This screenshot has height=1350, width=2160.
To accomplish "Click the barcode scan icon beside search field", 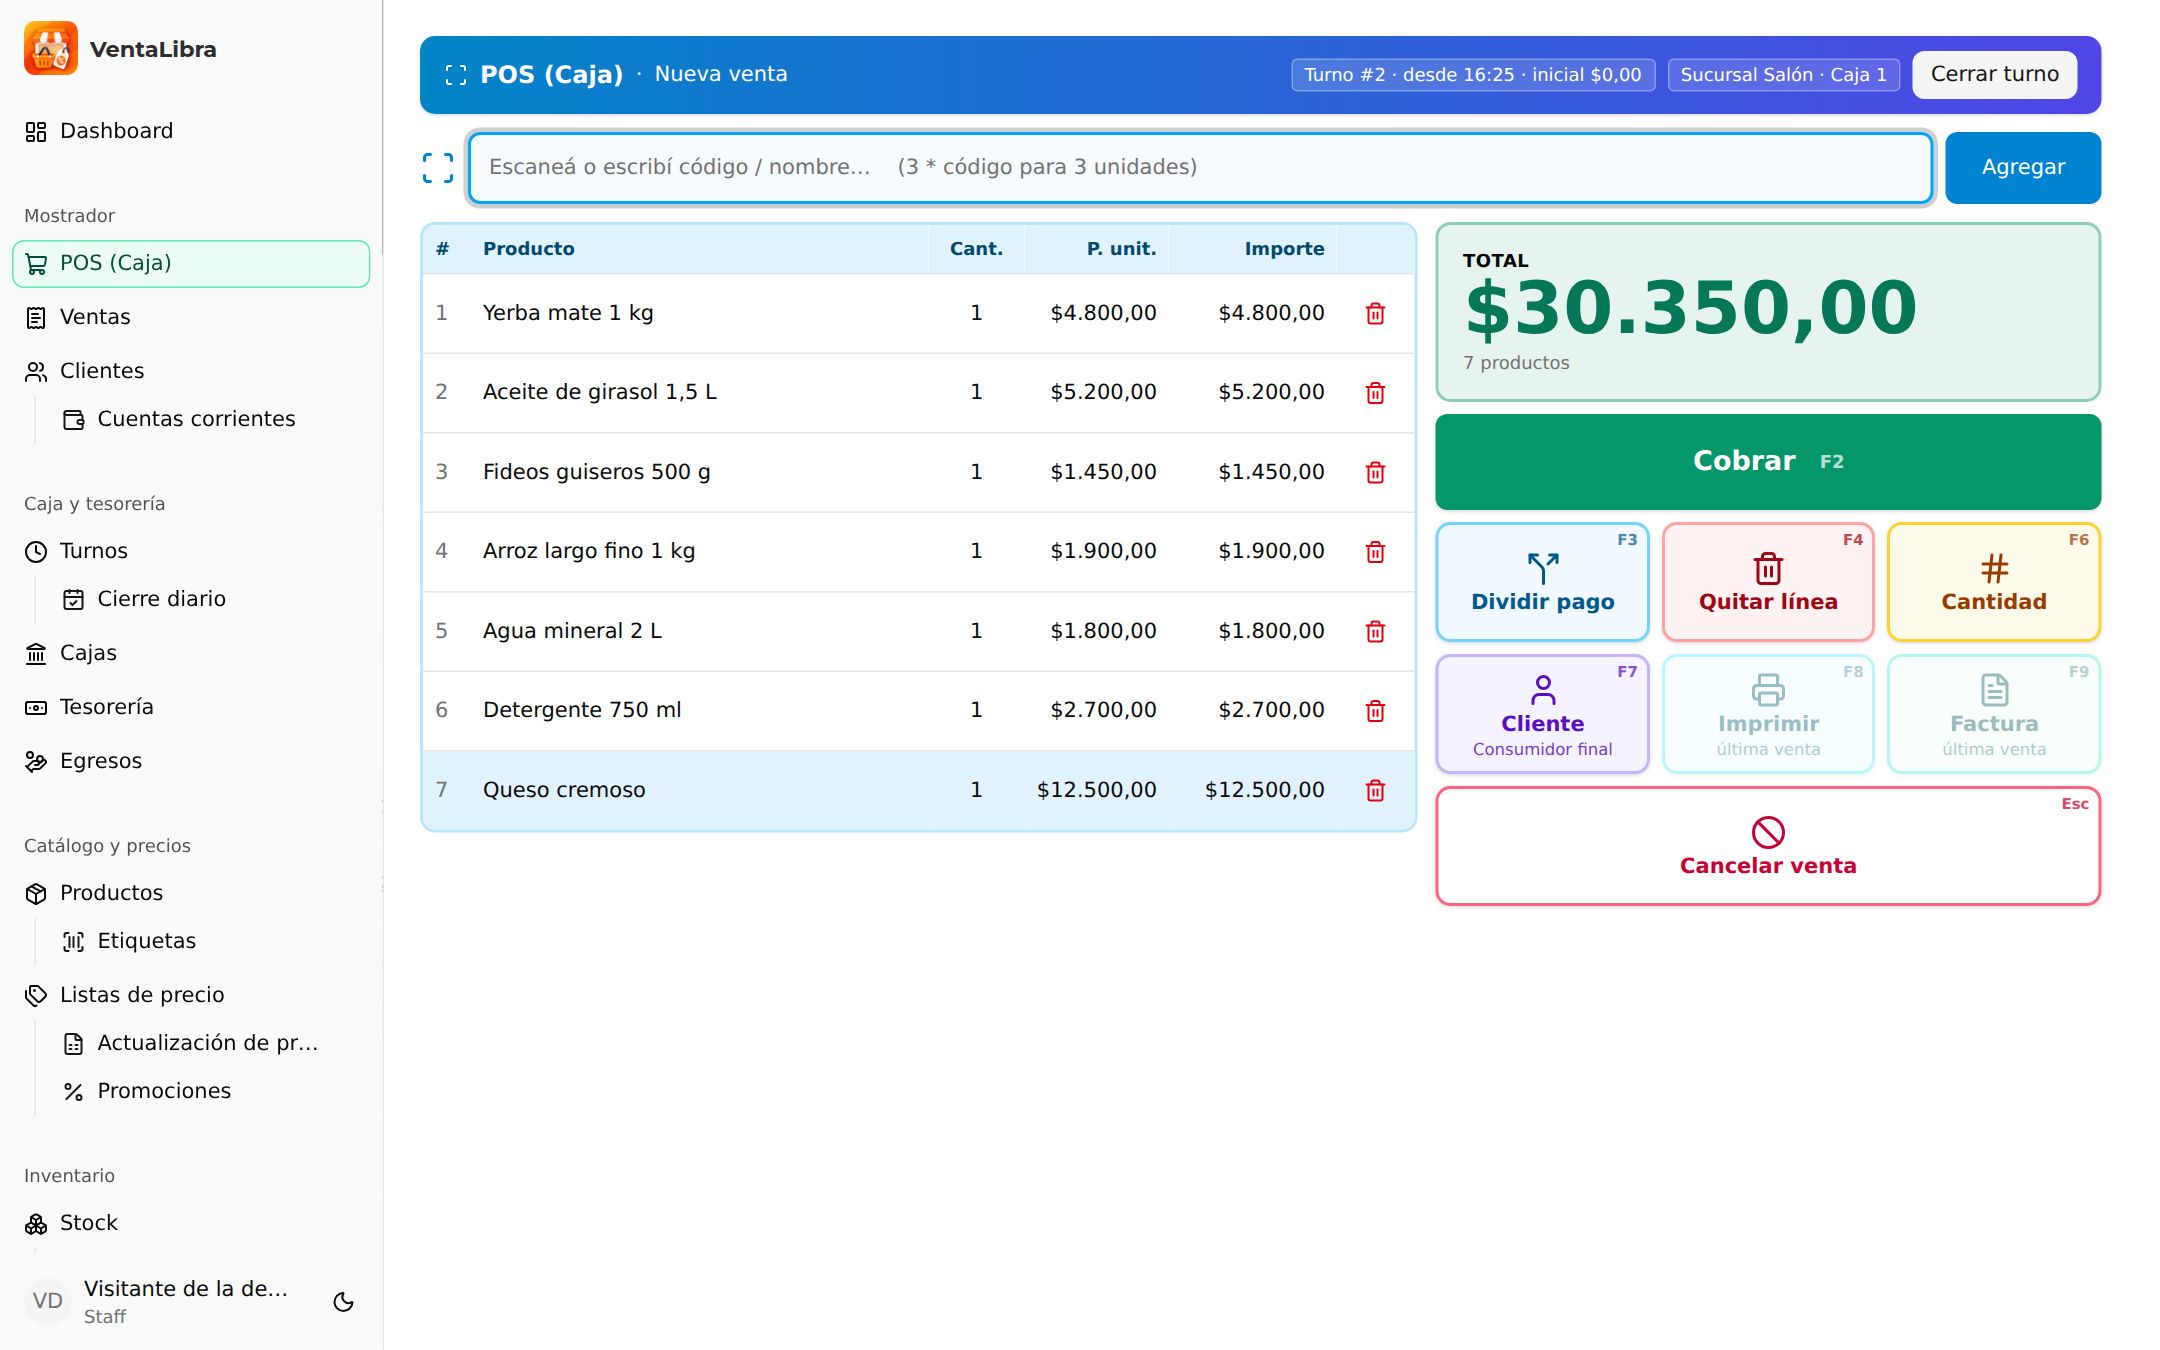I will coord(438,168).
